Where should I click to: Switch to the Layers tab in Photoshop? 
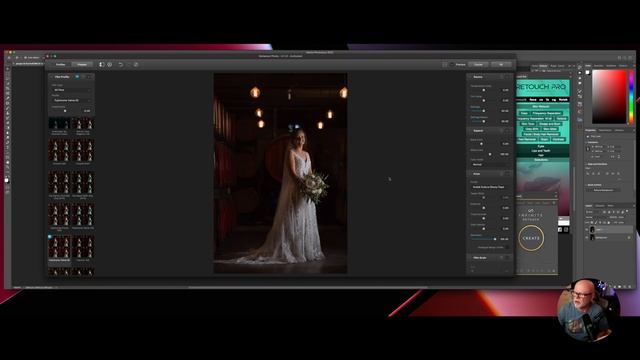(589, 205)
